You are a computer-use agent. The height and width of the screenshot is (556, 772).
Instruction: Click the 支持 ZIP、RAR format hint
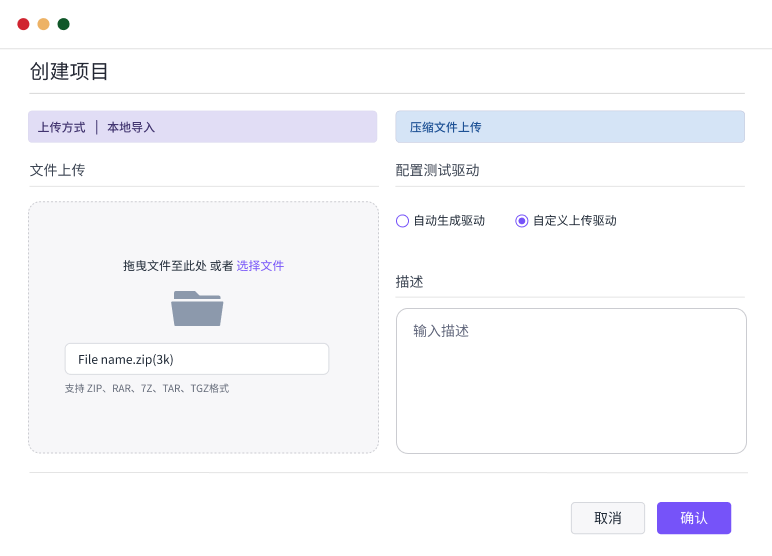point(147,388)
